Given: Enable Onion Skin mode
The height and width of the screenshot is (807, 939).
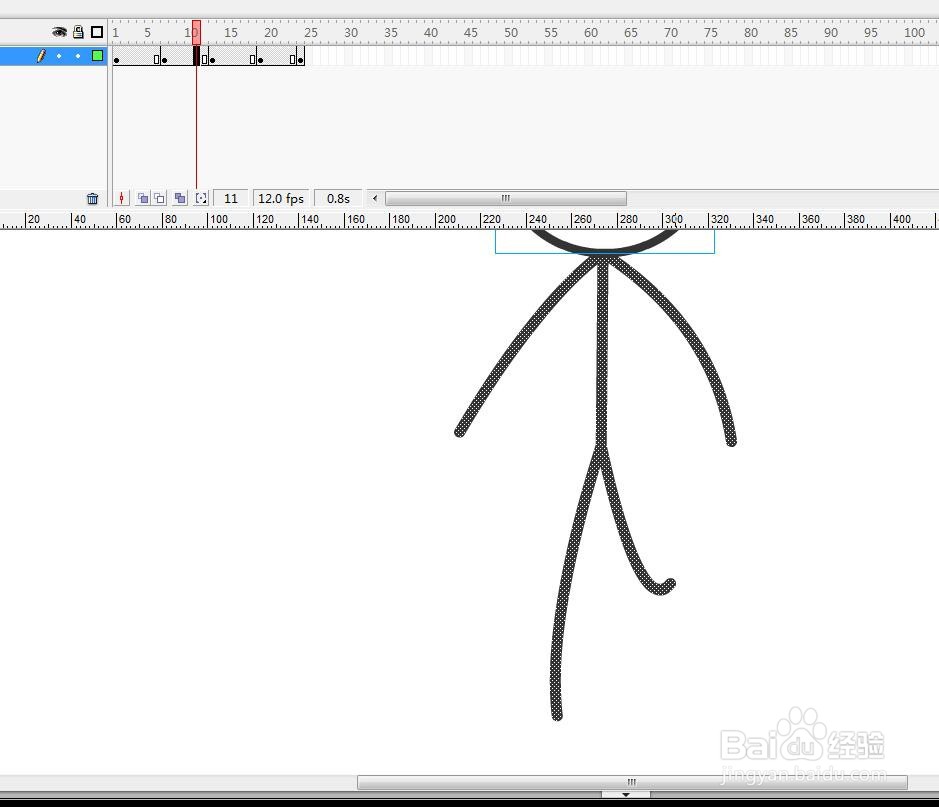Looking at the screenshot, I should [143, 198].
